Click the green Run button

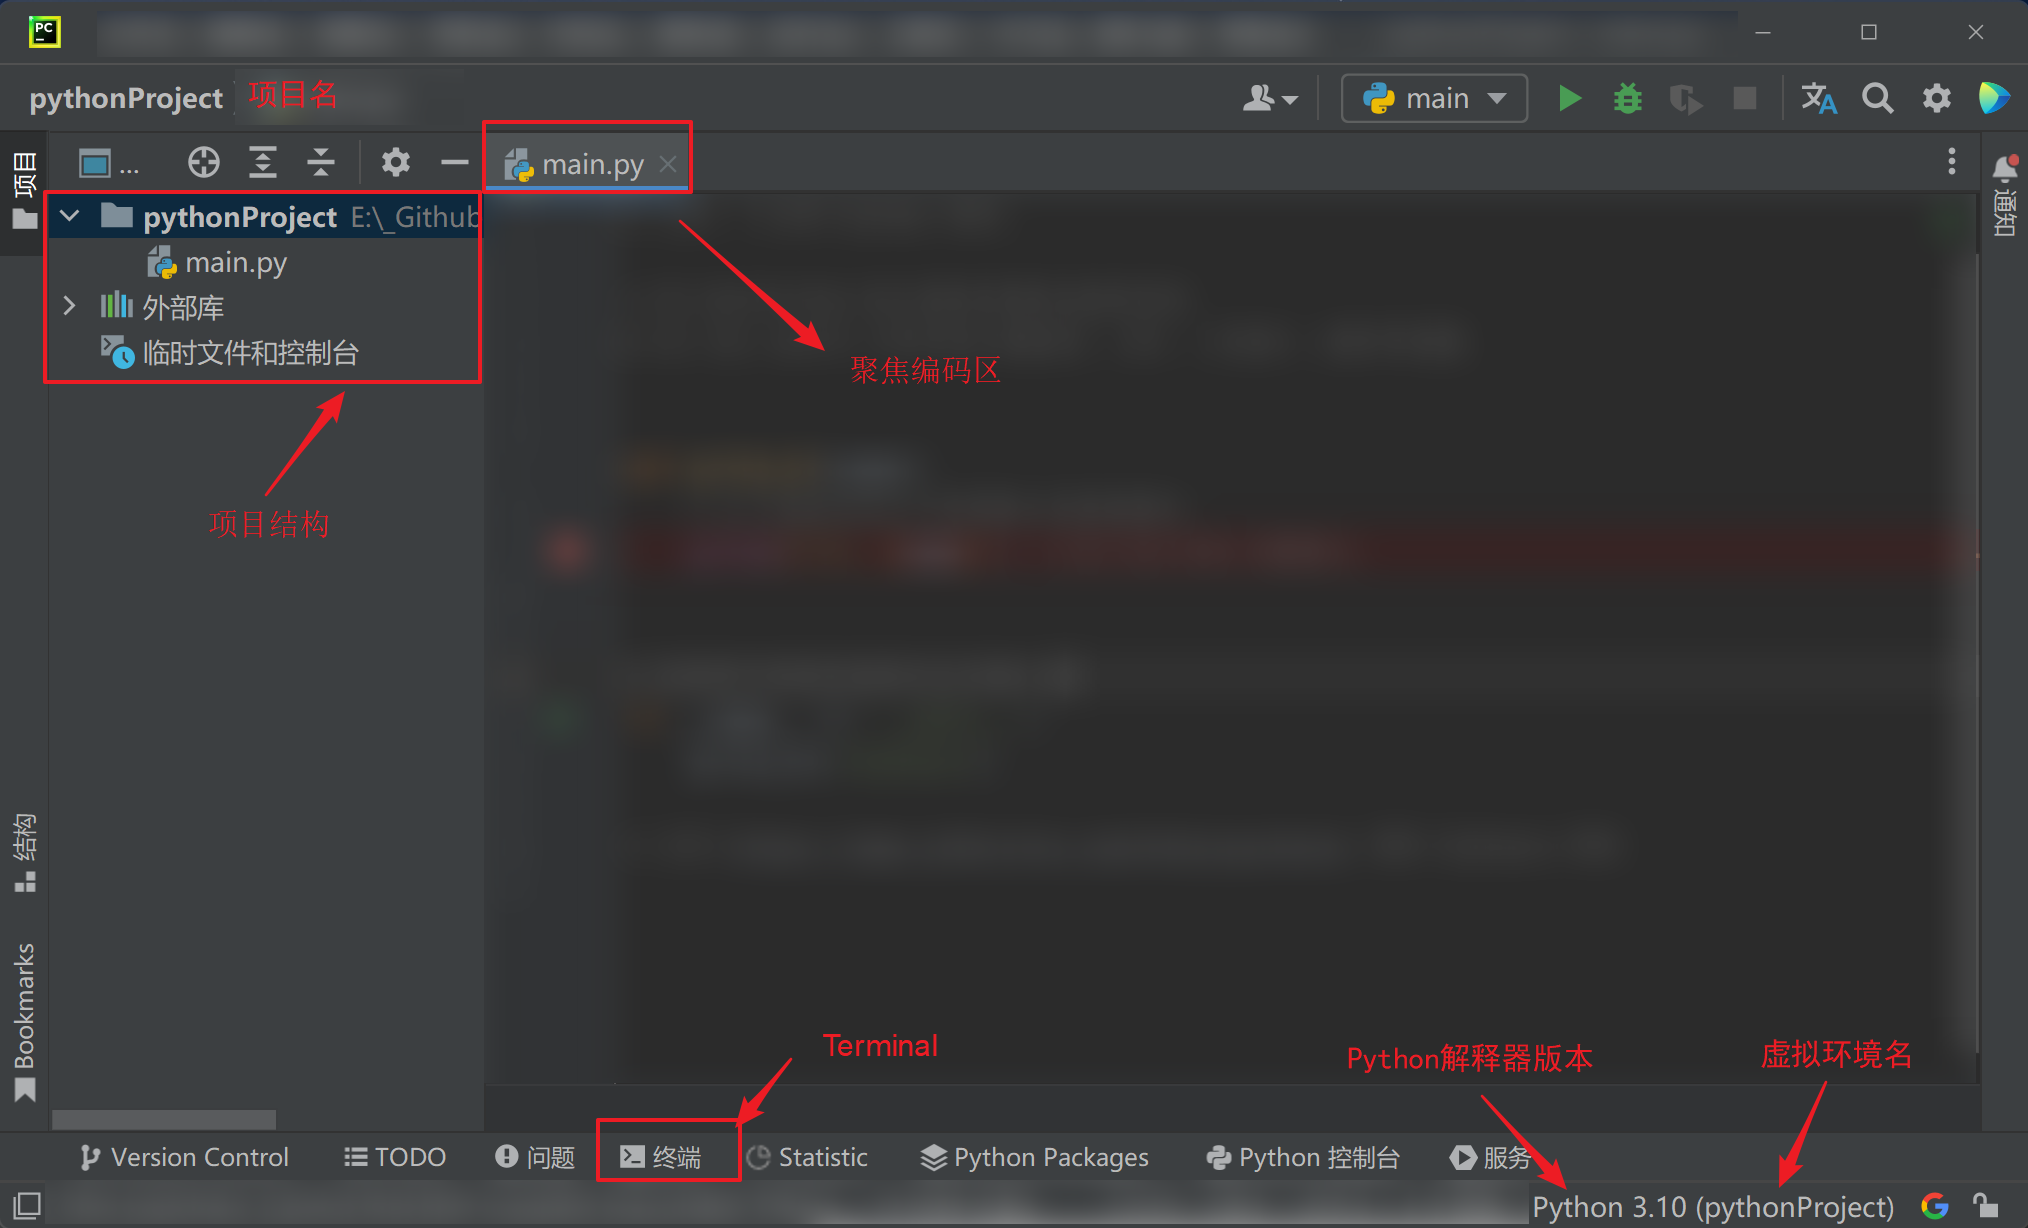pyautogui.click(x=1569, y=98)
